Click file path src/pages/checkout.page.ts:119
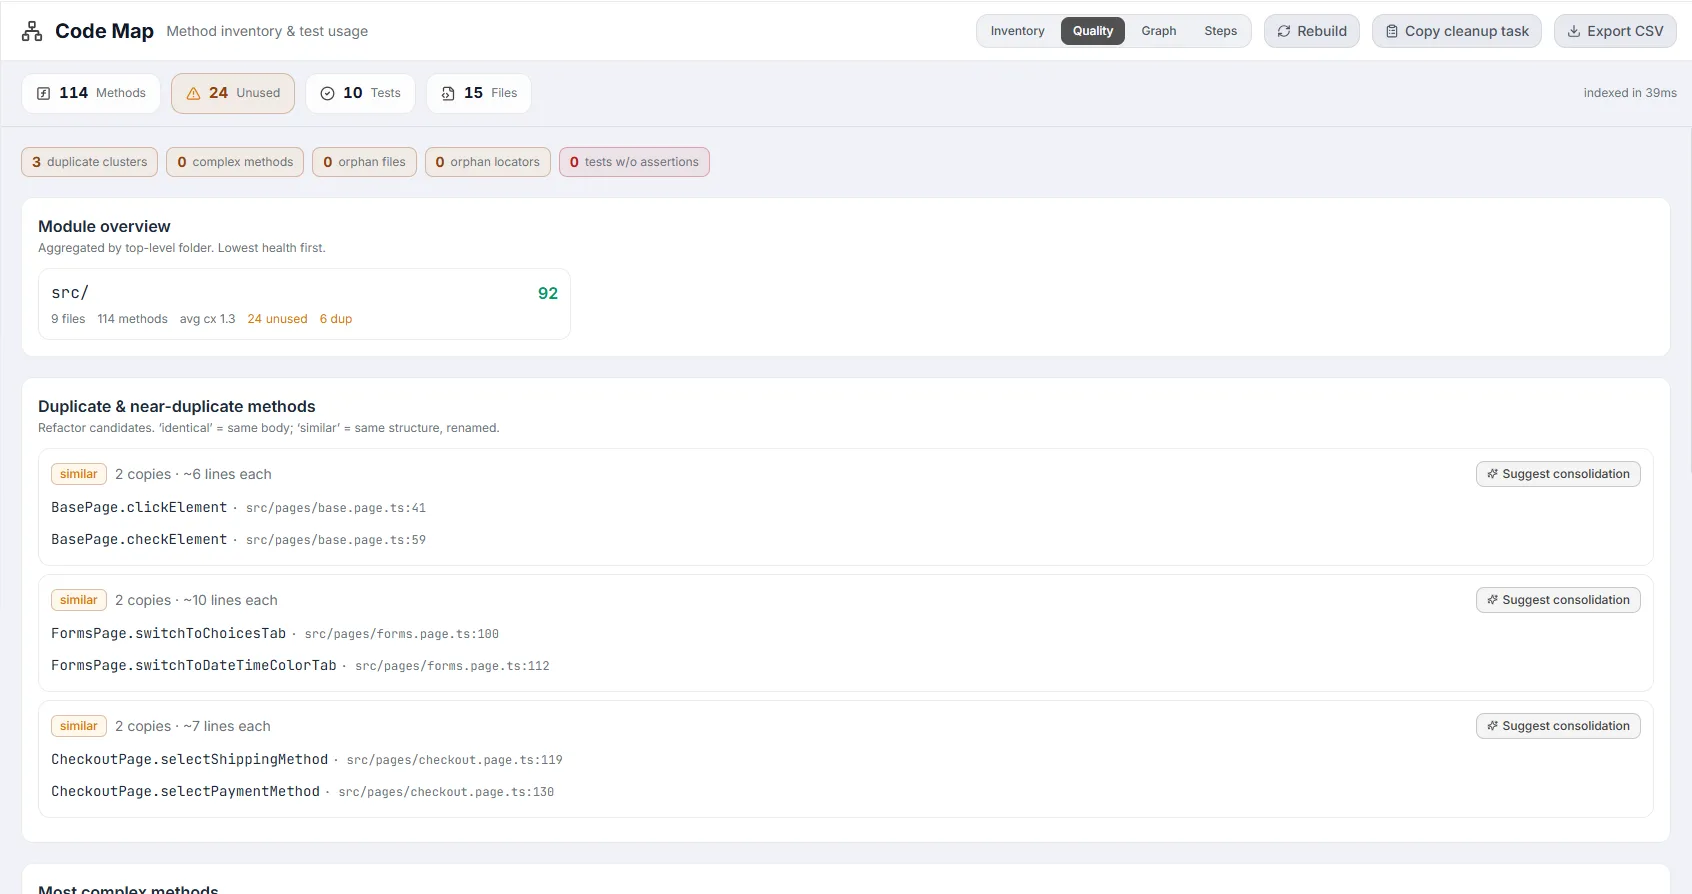The width and height of the screenshot is (1692, 894). coord(454,760)
